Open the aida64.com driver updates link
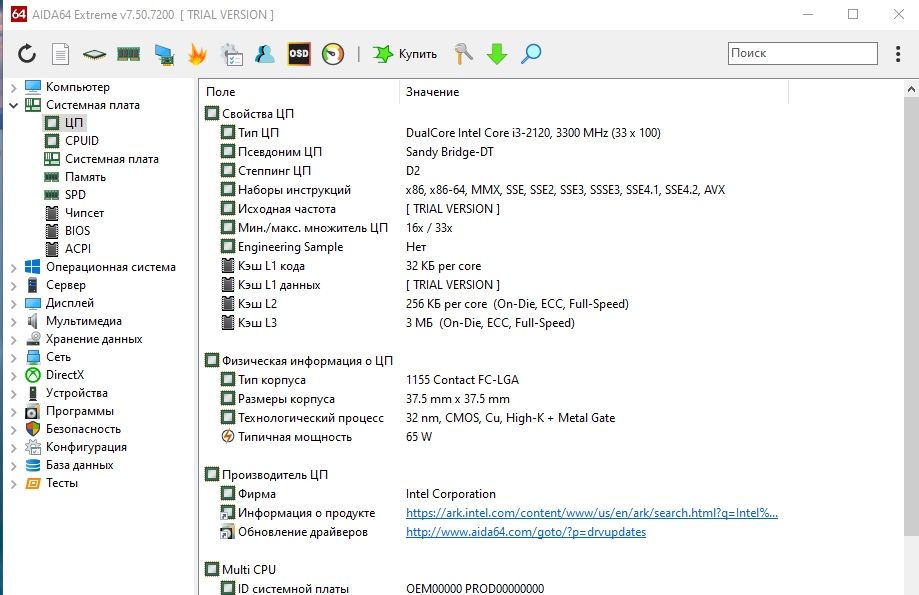Image resolution: width=919 pixels, height=595 pixels. (526, 532)
